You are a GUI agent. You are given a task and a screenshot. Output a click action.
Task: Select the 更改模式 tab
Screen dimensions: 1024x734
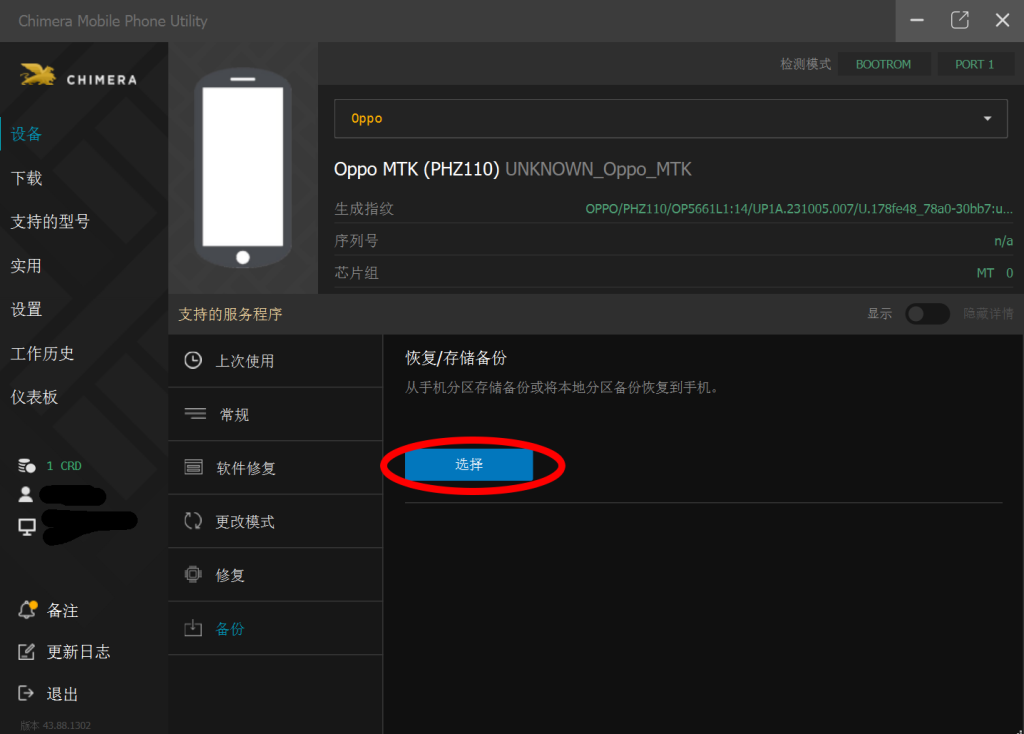click(275, 521)
